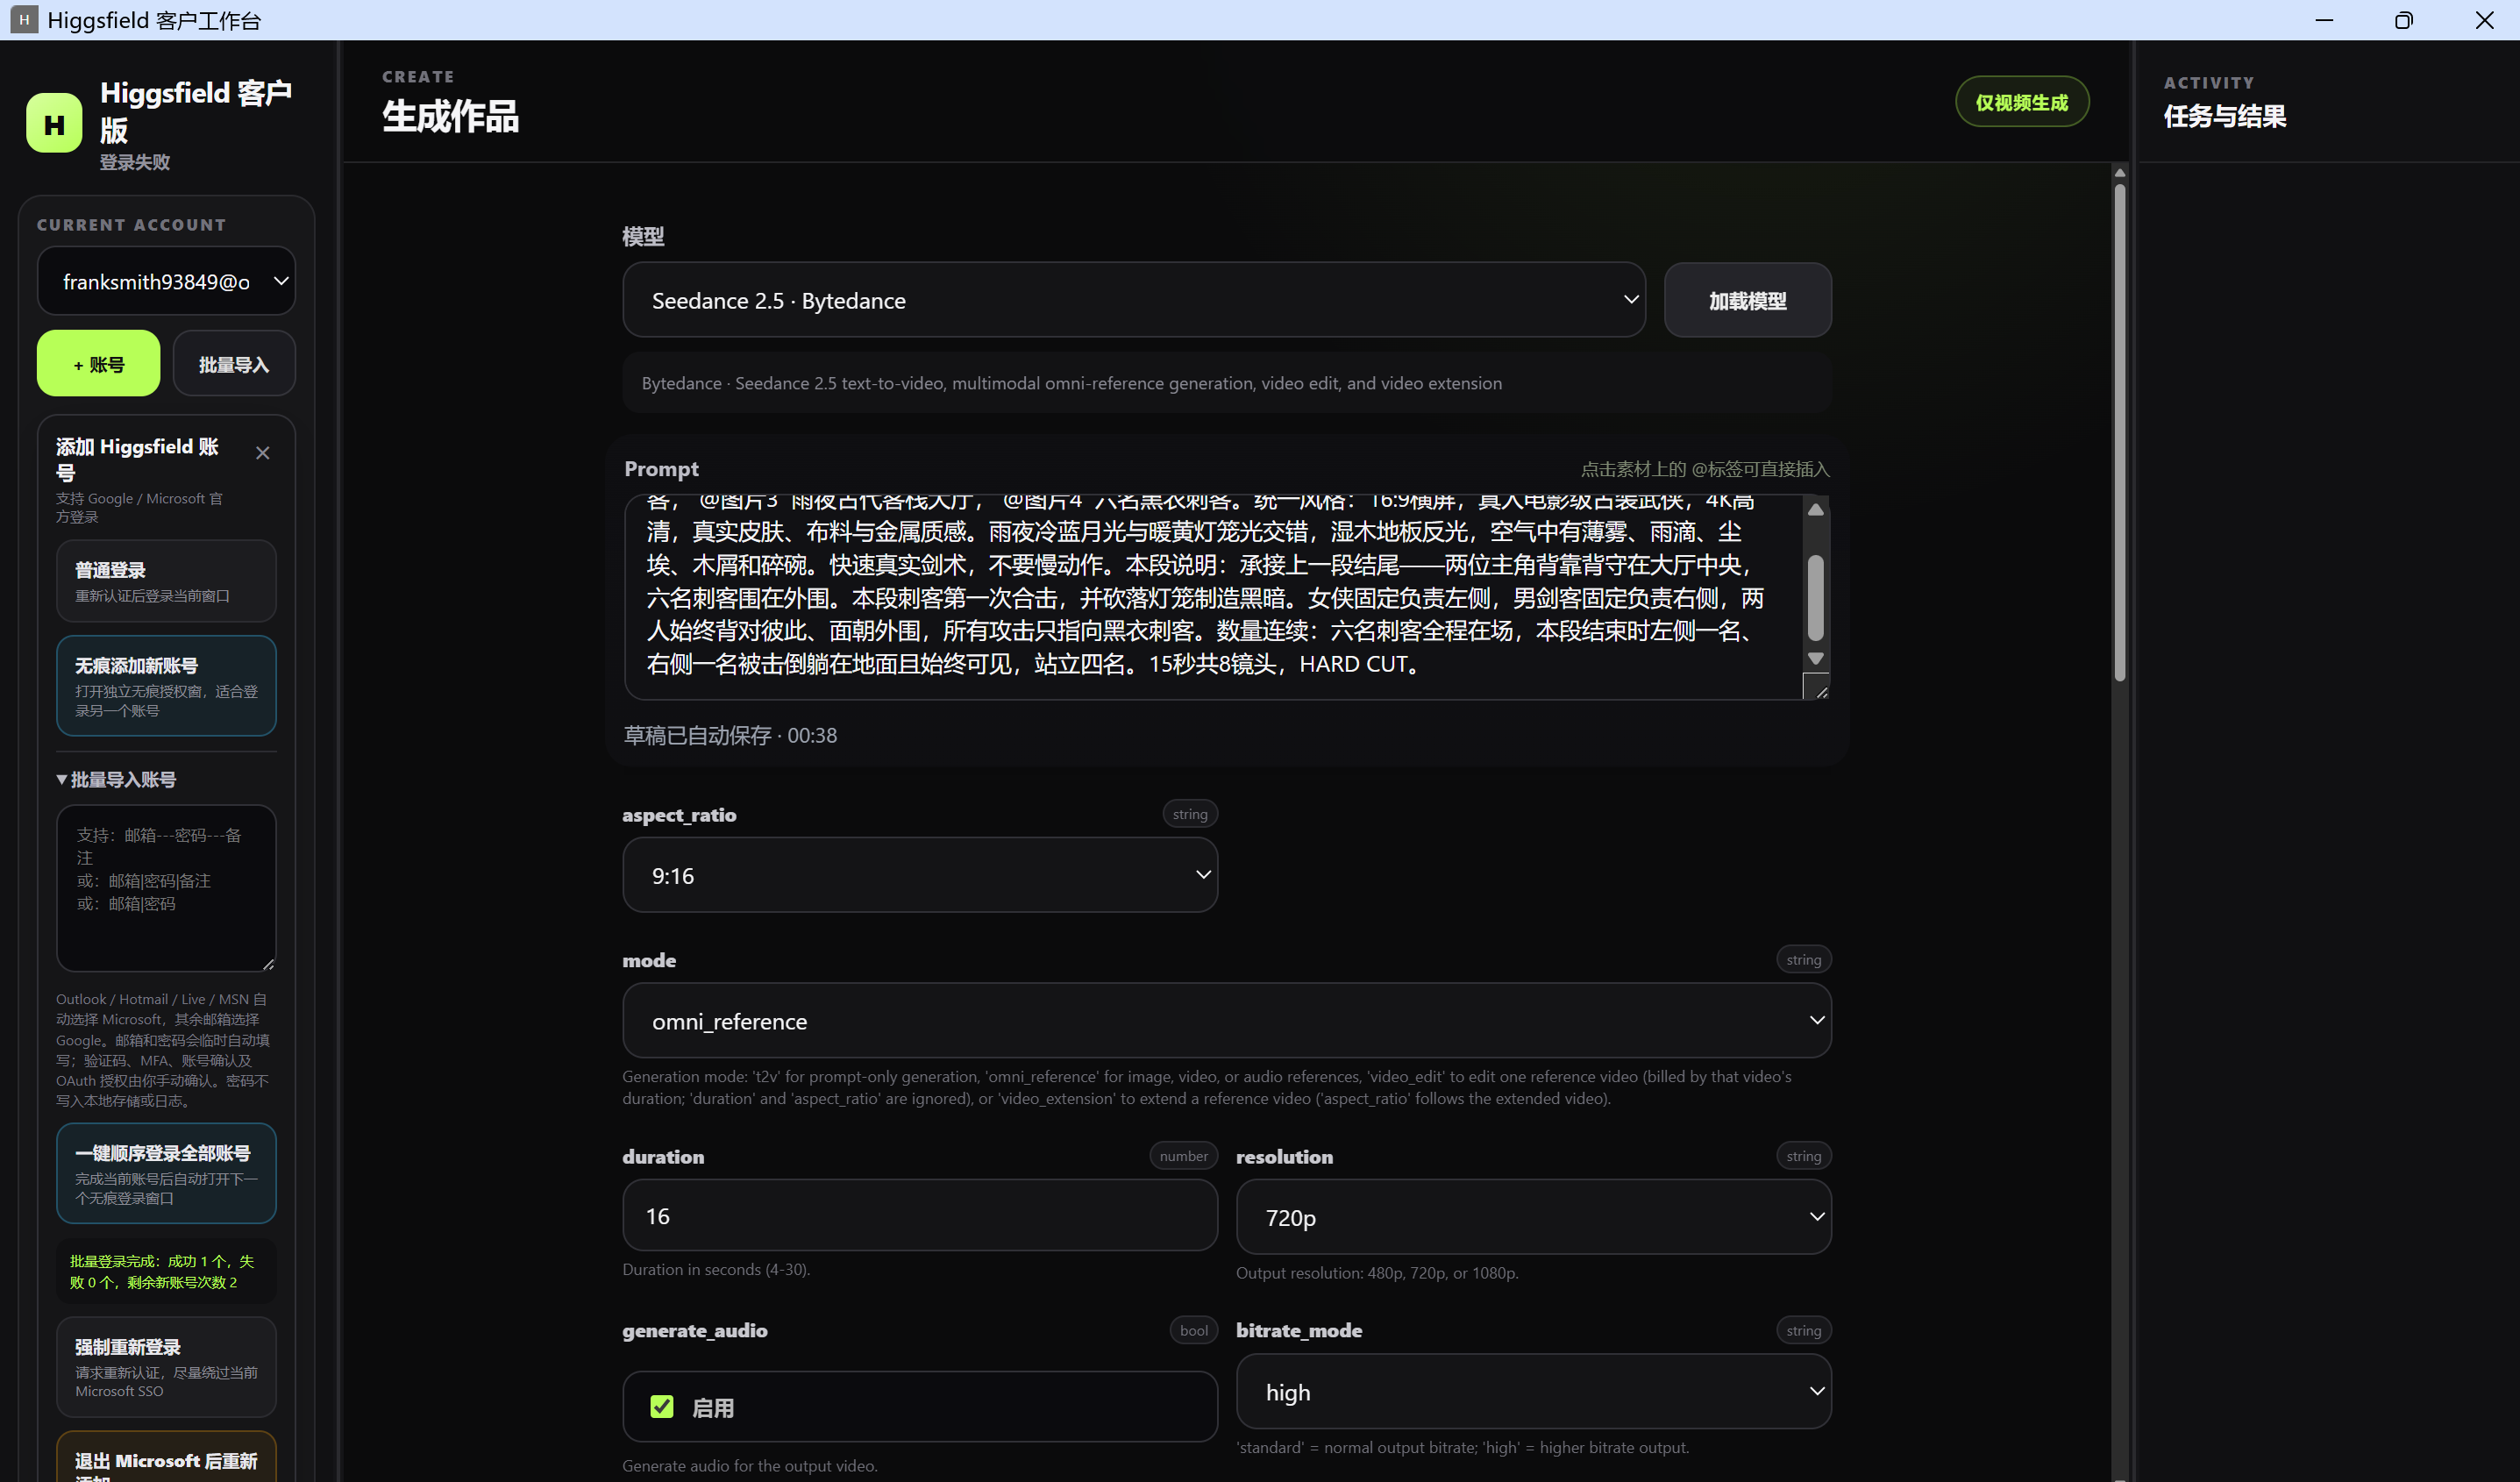This screenshot has width=2520, height=1482.
Task: Click into the Prompt text area
Action: pos(1213,597)
